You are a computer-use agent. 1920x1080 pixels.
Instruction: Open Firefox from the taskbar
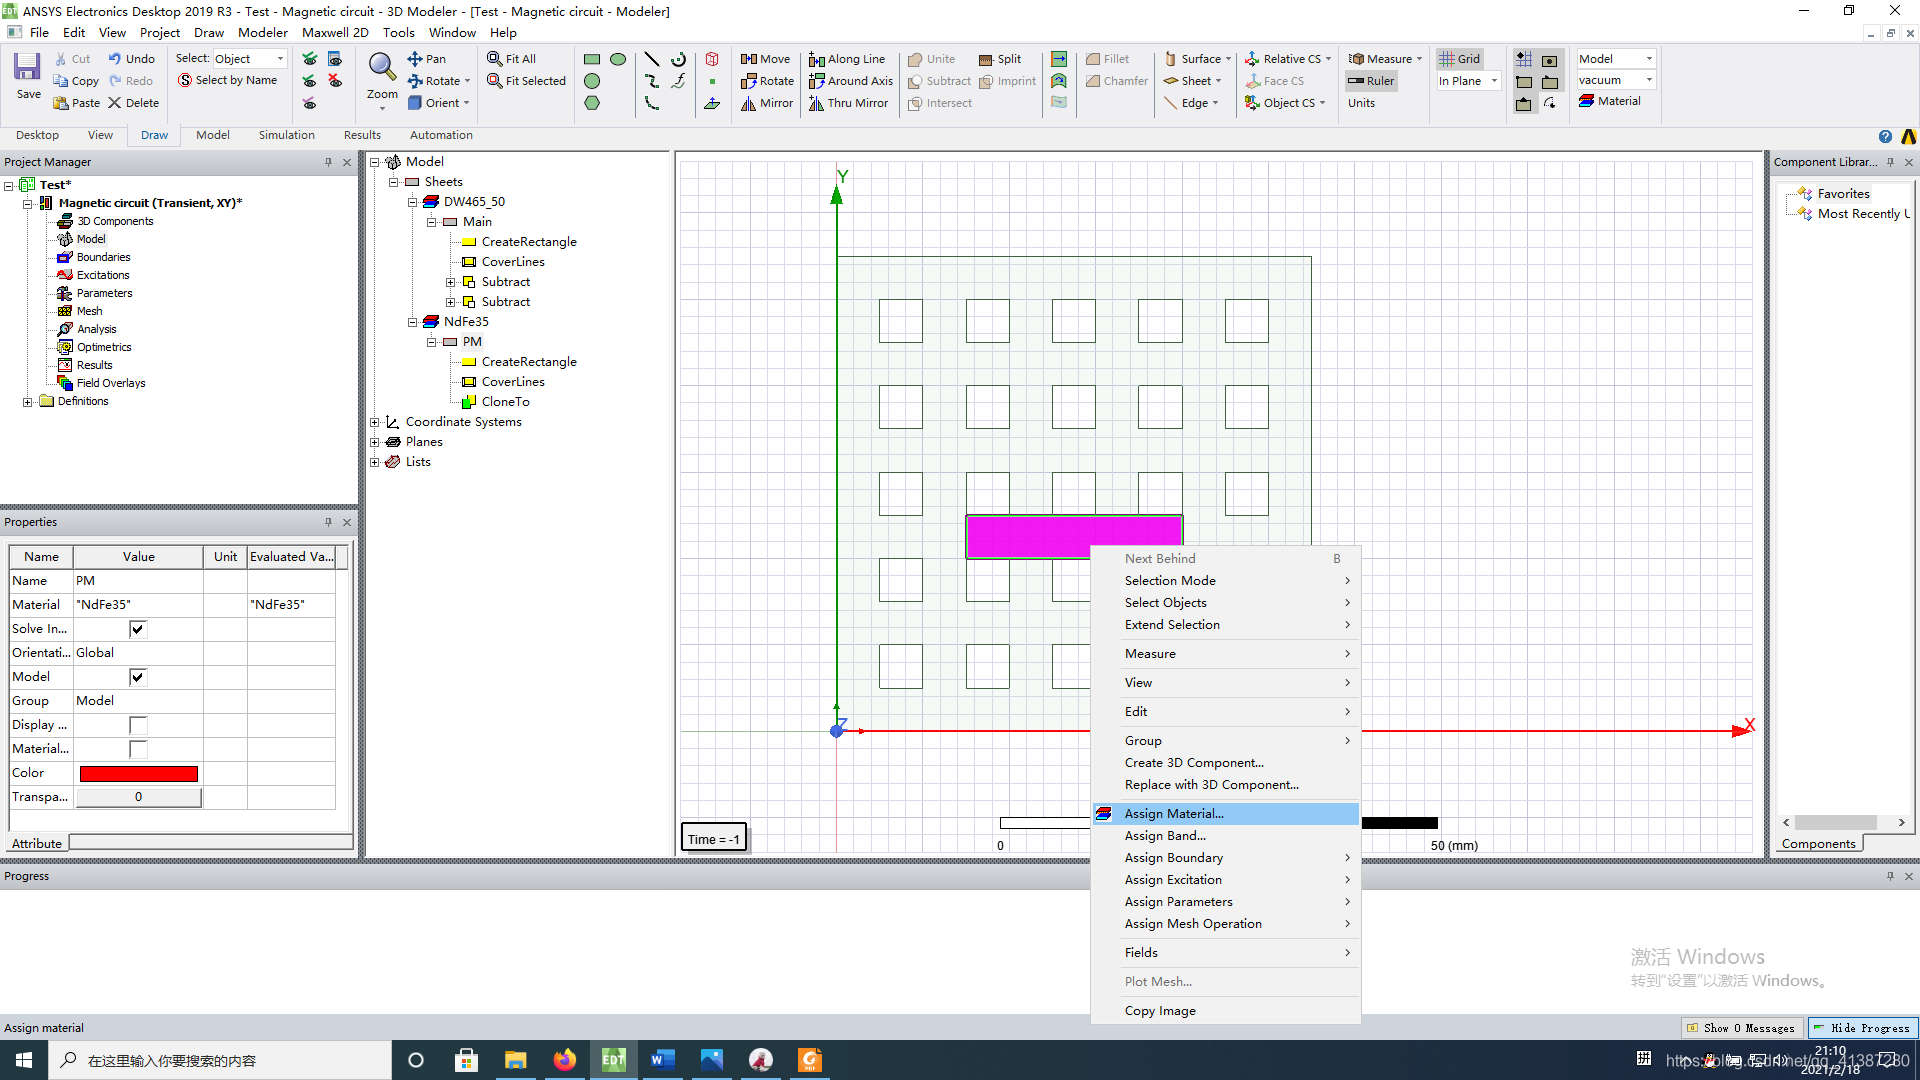pos(565,1060)
